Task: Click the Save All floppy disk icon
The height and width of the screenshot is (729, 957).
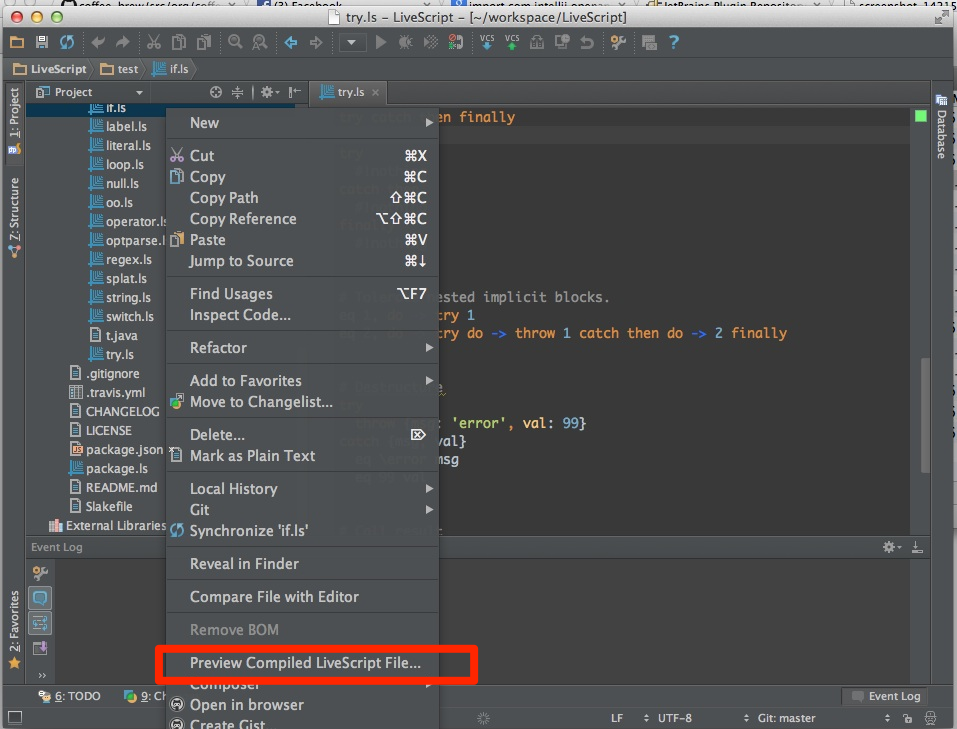Action: (x=42, y=42)
